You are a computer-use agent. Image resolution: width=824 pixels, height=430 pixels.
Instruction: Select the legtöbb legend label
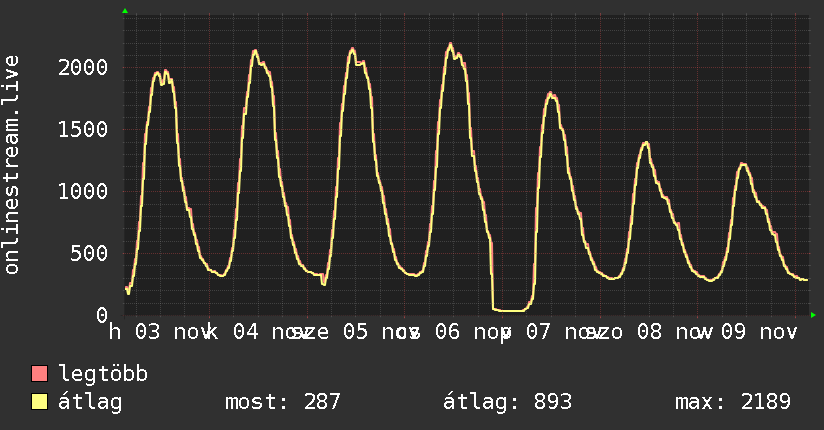click(103, 374)
